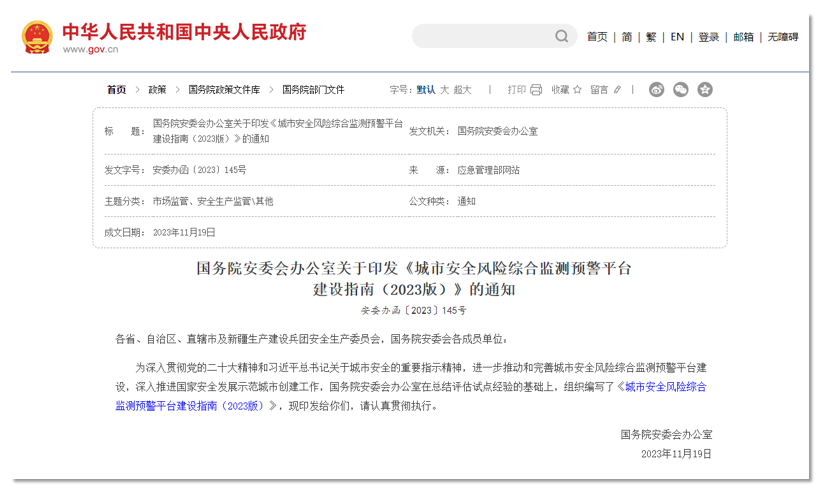Open 国务院政策文件库 breadcrumb
This screenshot has width=822, height=490.
click(x=224, y=90)
